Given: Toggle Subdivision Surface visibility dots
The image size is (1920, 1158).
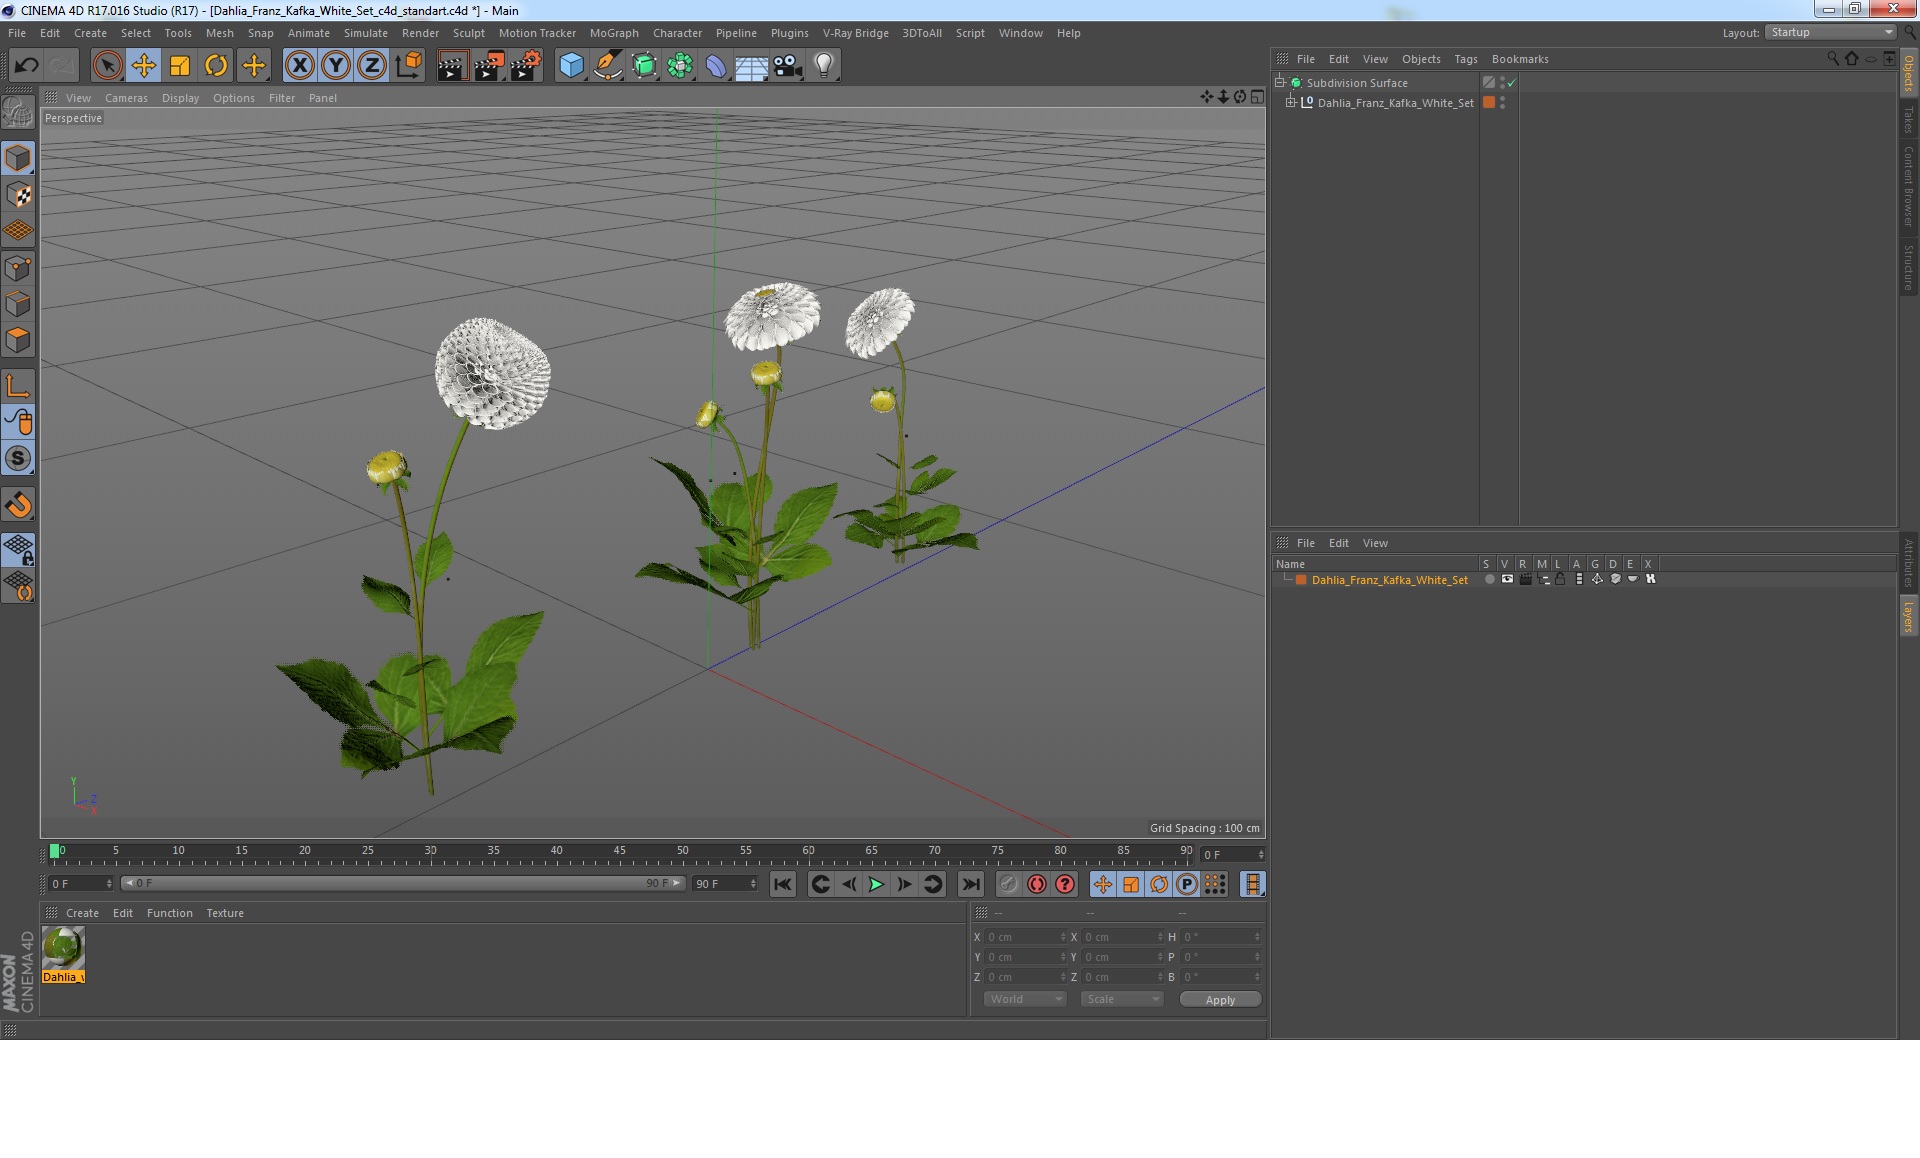Looking at the screenshot, I should click(x=1502, y=83).
